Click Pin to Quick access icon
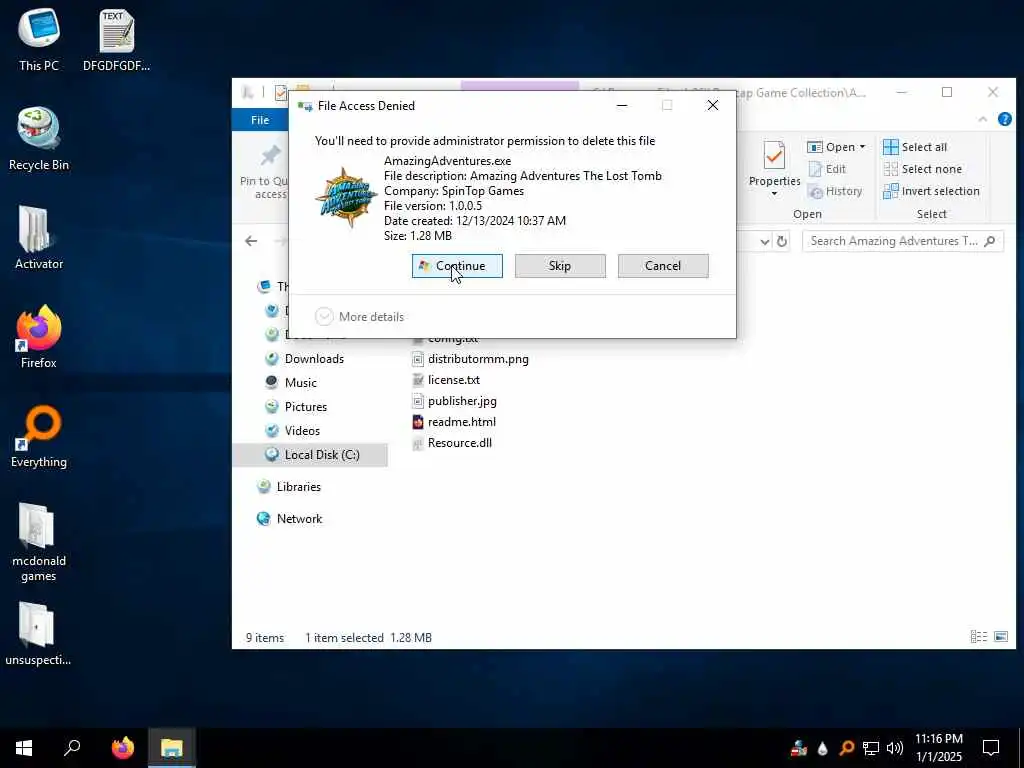Viewport: 1024px width, 768px height. [x=269, y=156]
